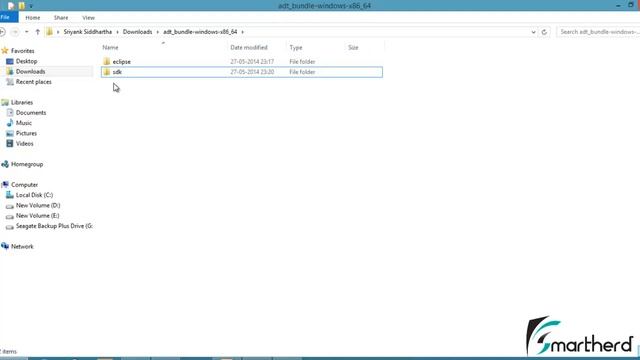This screenshot has height=360, width=640.
Task: Sort by the Size column header
Action: (x=353, y=47)
